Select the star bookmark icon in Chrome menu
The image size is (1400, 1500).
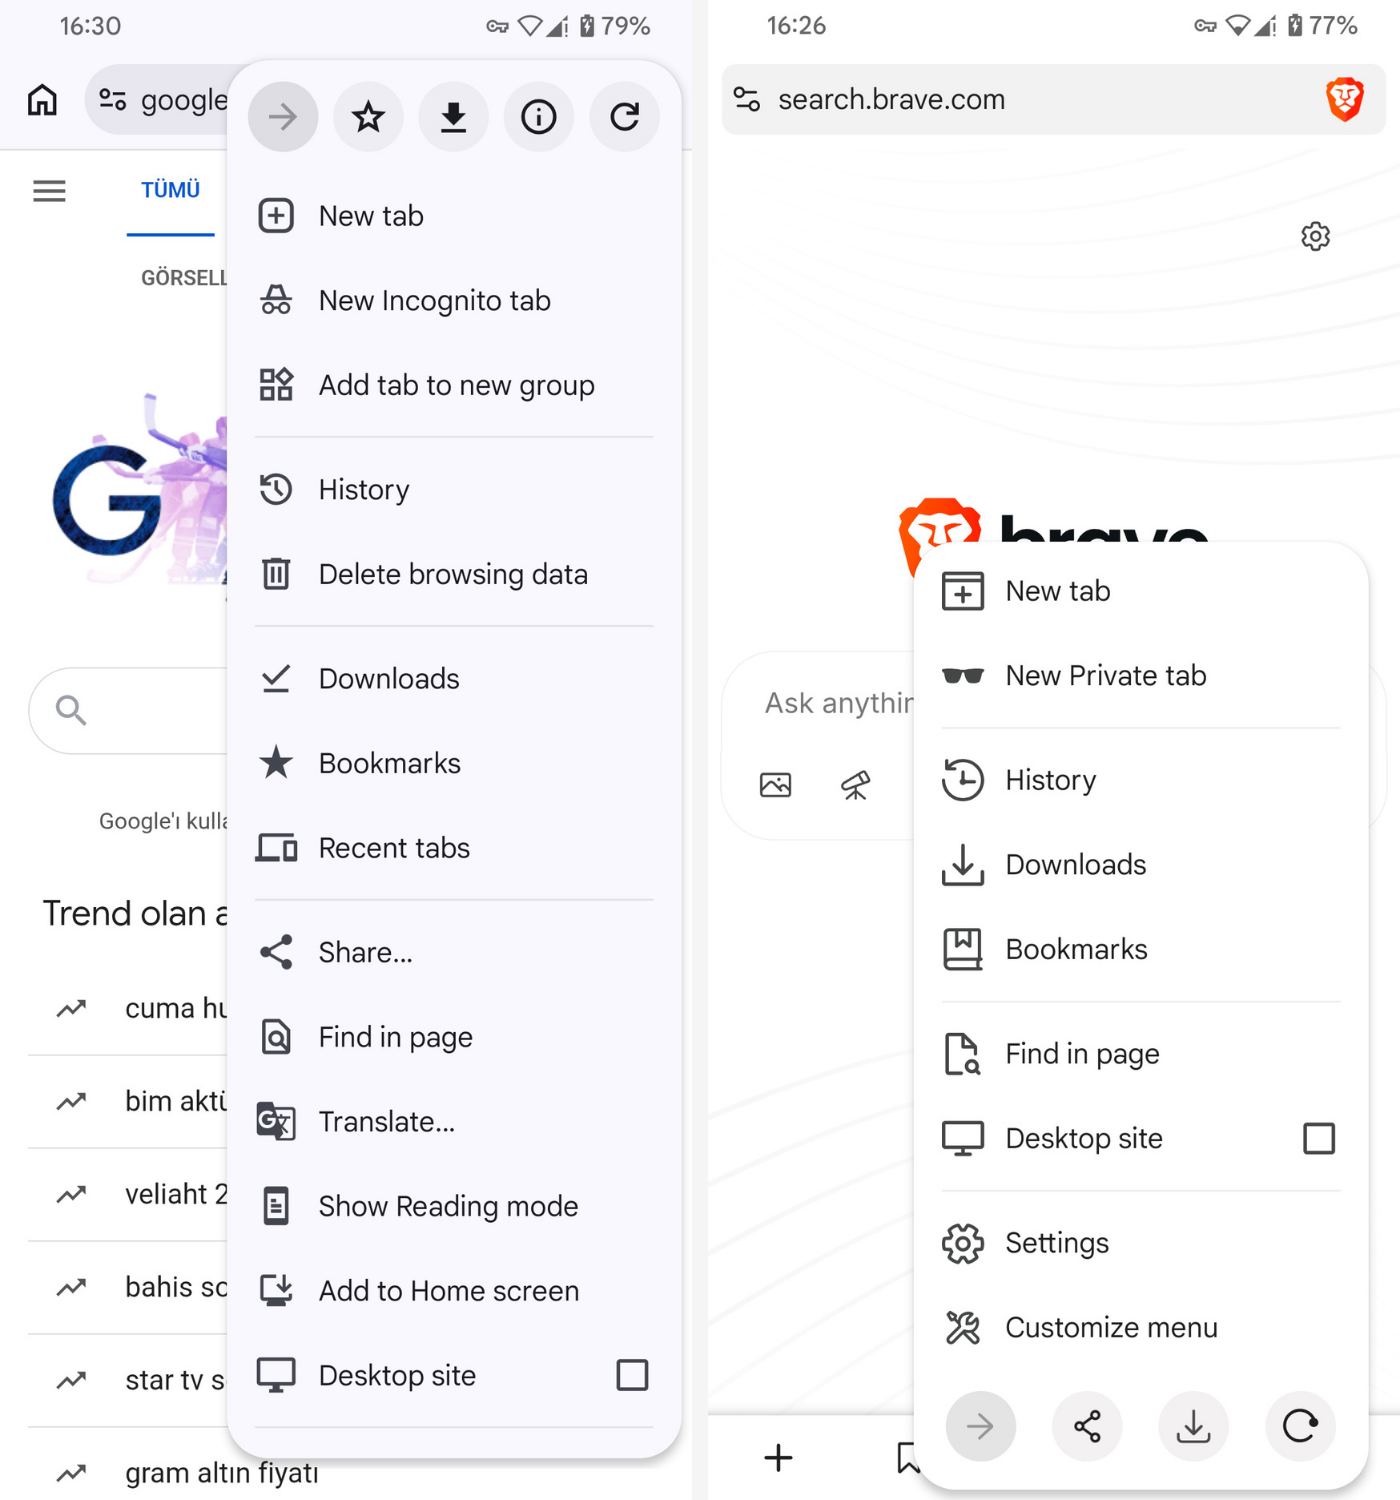(x=368, y=116)
